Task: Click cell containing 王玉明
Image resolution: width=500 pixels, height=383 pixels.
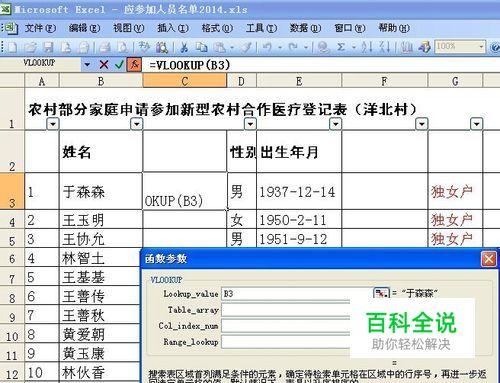Action: (101, 219)
